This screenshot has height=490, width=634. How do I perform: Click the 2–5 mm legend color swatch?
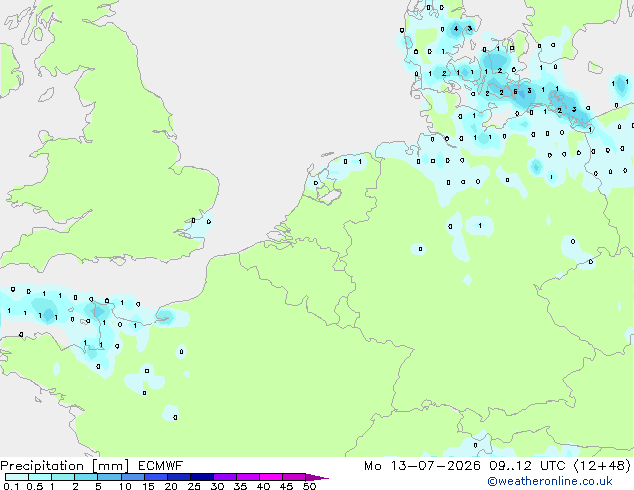[x=86, y=477]
